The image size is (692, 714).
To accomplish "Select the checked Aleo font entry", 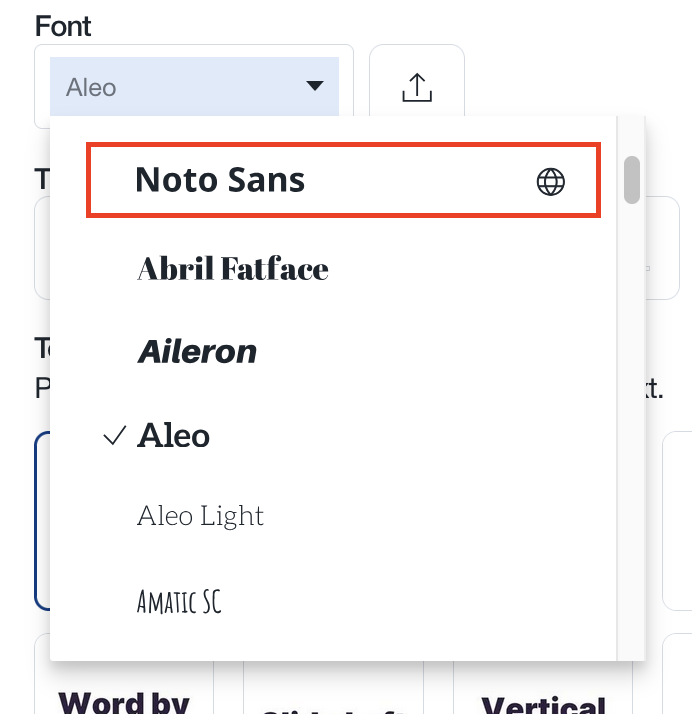I will pyautogui.click(x=174, y=435).
